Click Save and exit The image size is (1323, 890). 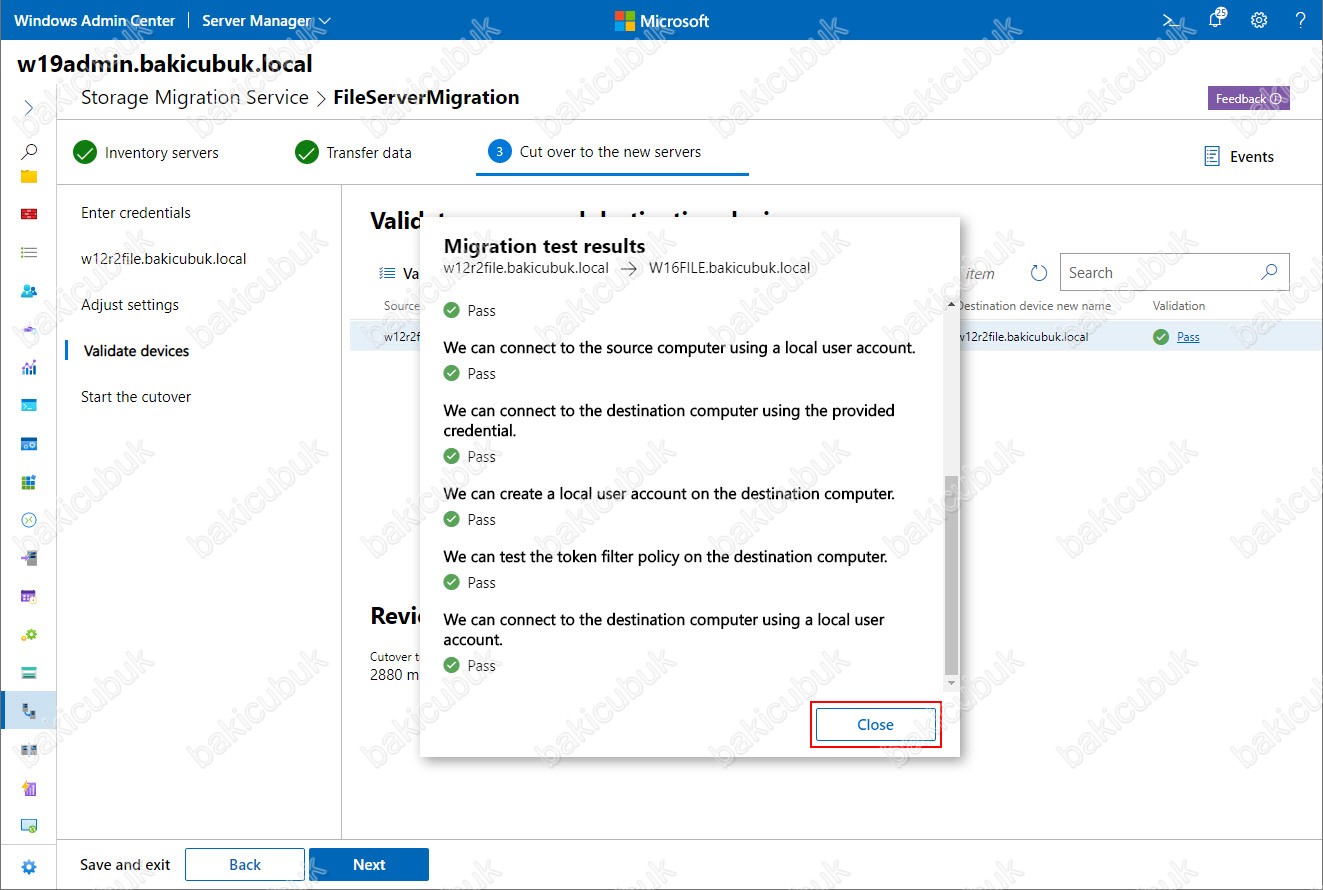pos(125,865)
